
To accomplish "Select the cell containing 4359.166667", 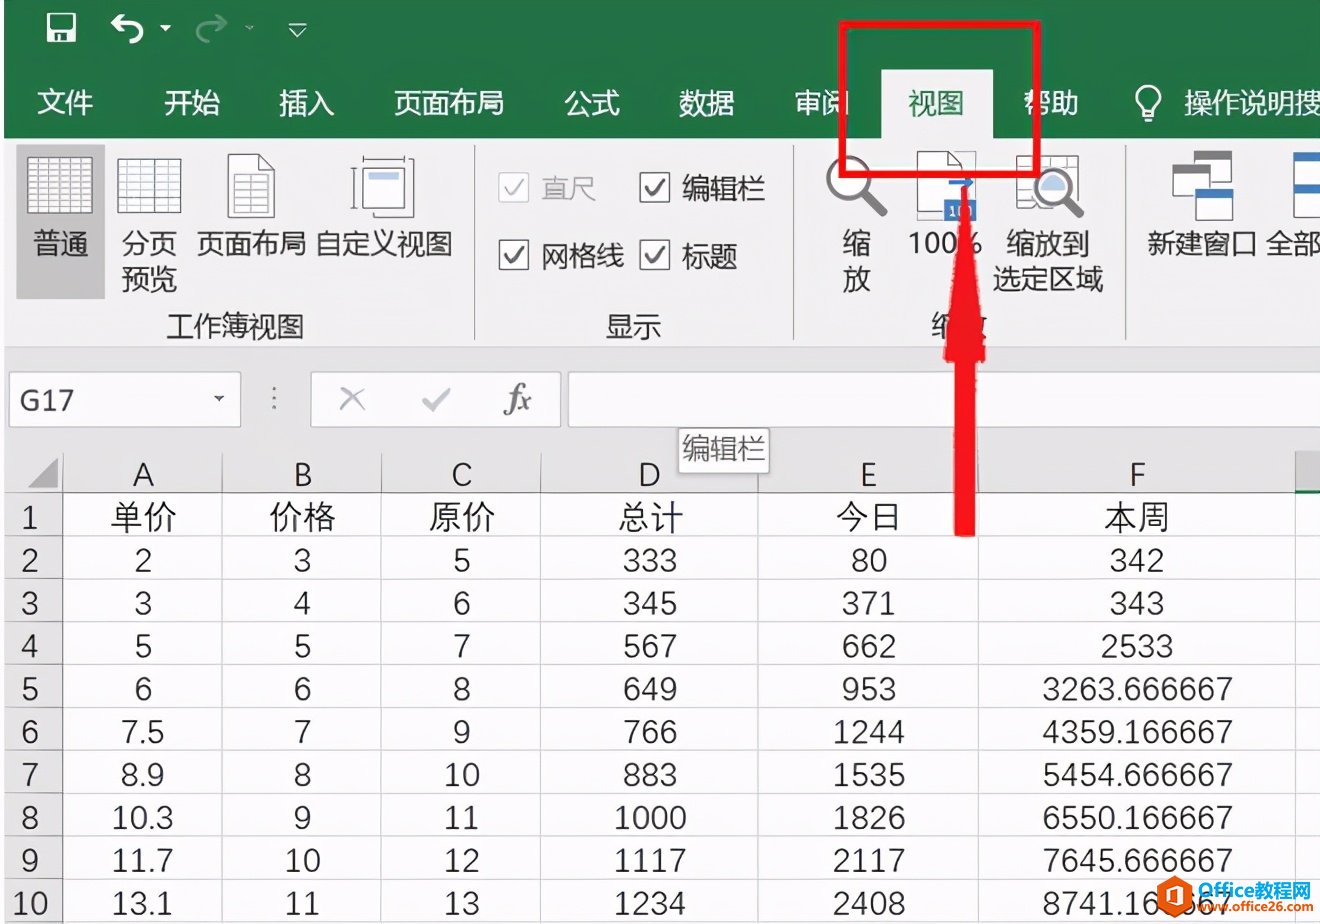I will (x=1137, y=732).
